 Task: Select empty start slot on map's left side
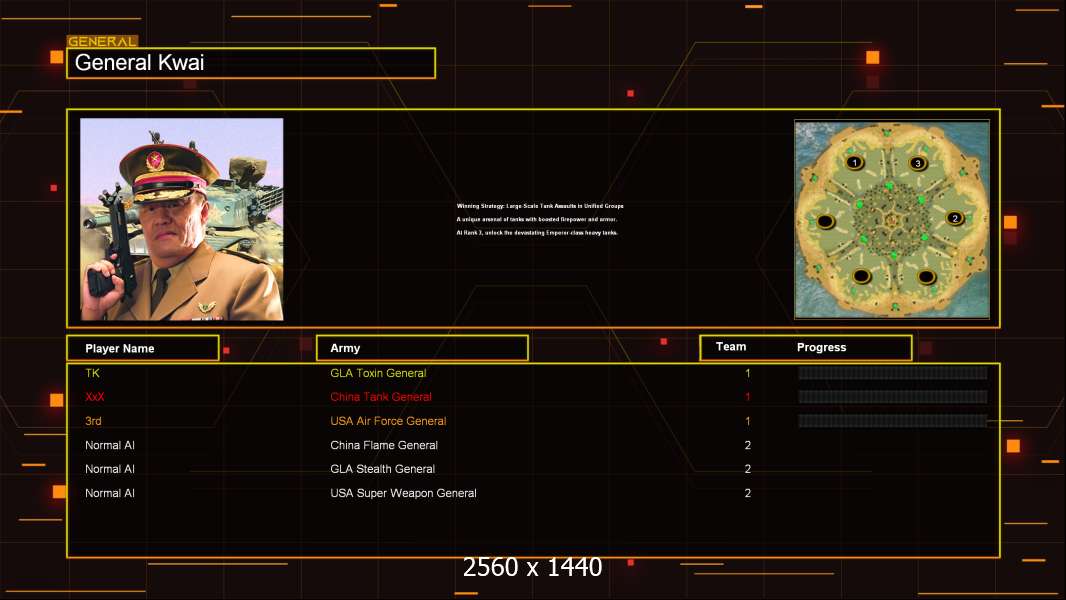point(825,221)
